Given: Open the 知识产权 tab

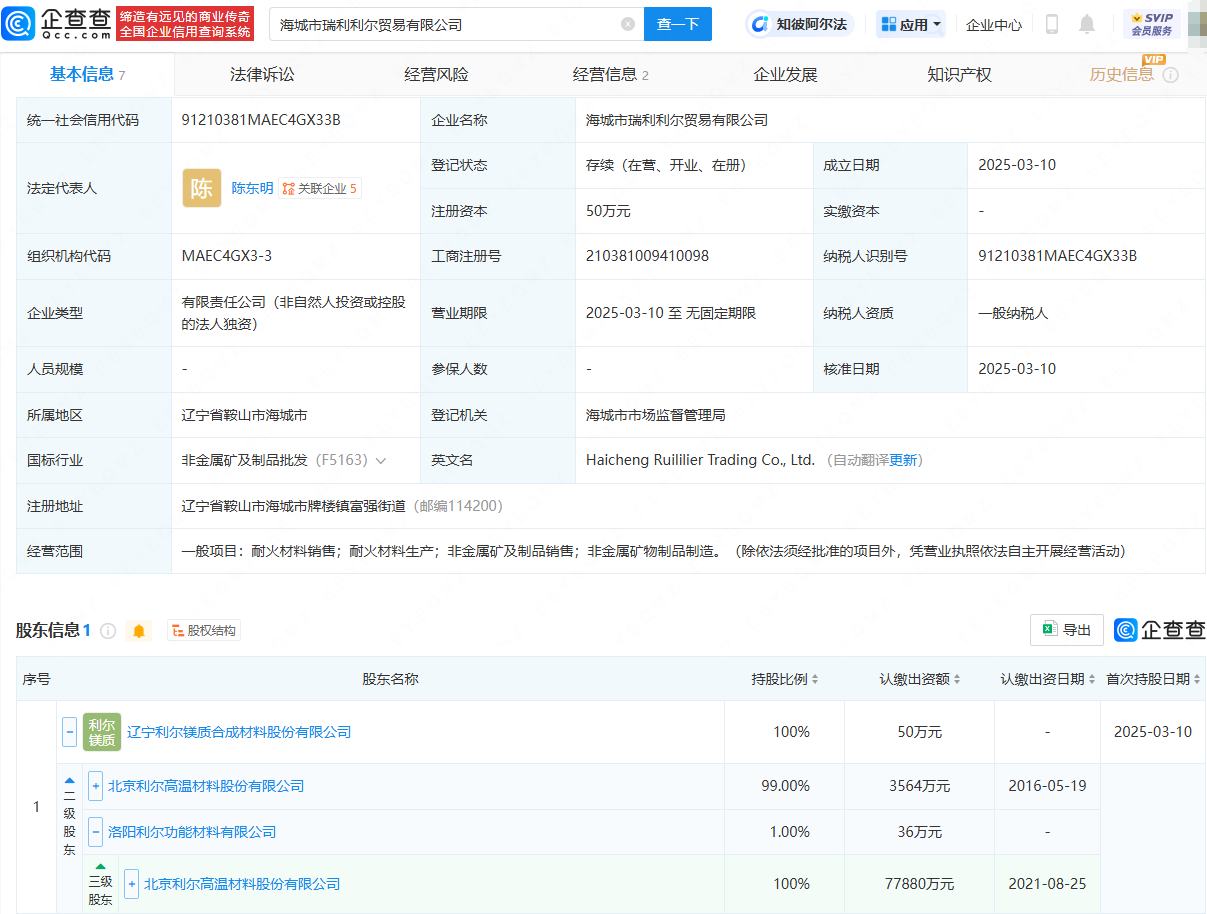Looking at the screenshot, I should coord(959,75).
